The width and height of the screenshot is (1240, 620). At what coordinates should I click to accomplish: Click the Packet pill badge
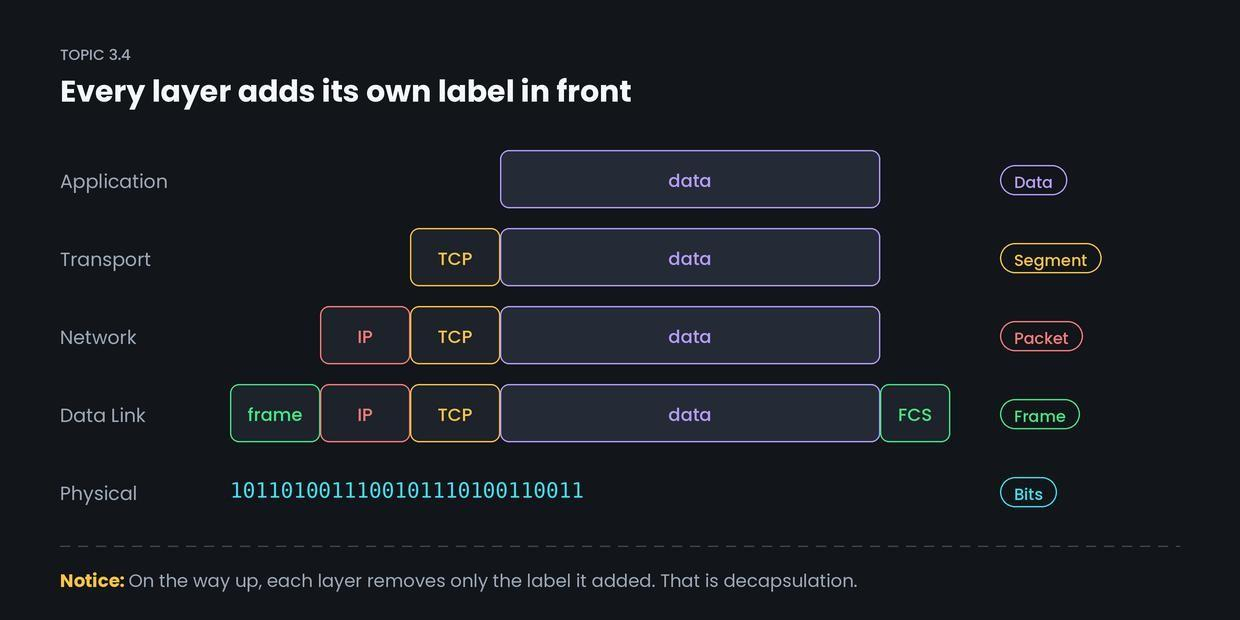pyautogui.click(x=1041, y=337)
